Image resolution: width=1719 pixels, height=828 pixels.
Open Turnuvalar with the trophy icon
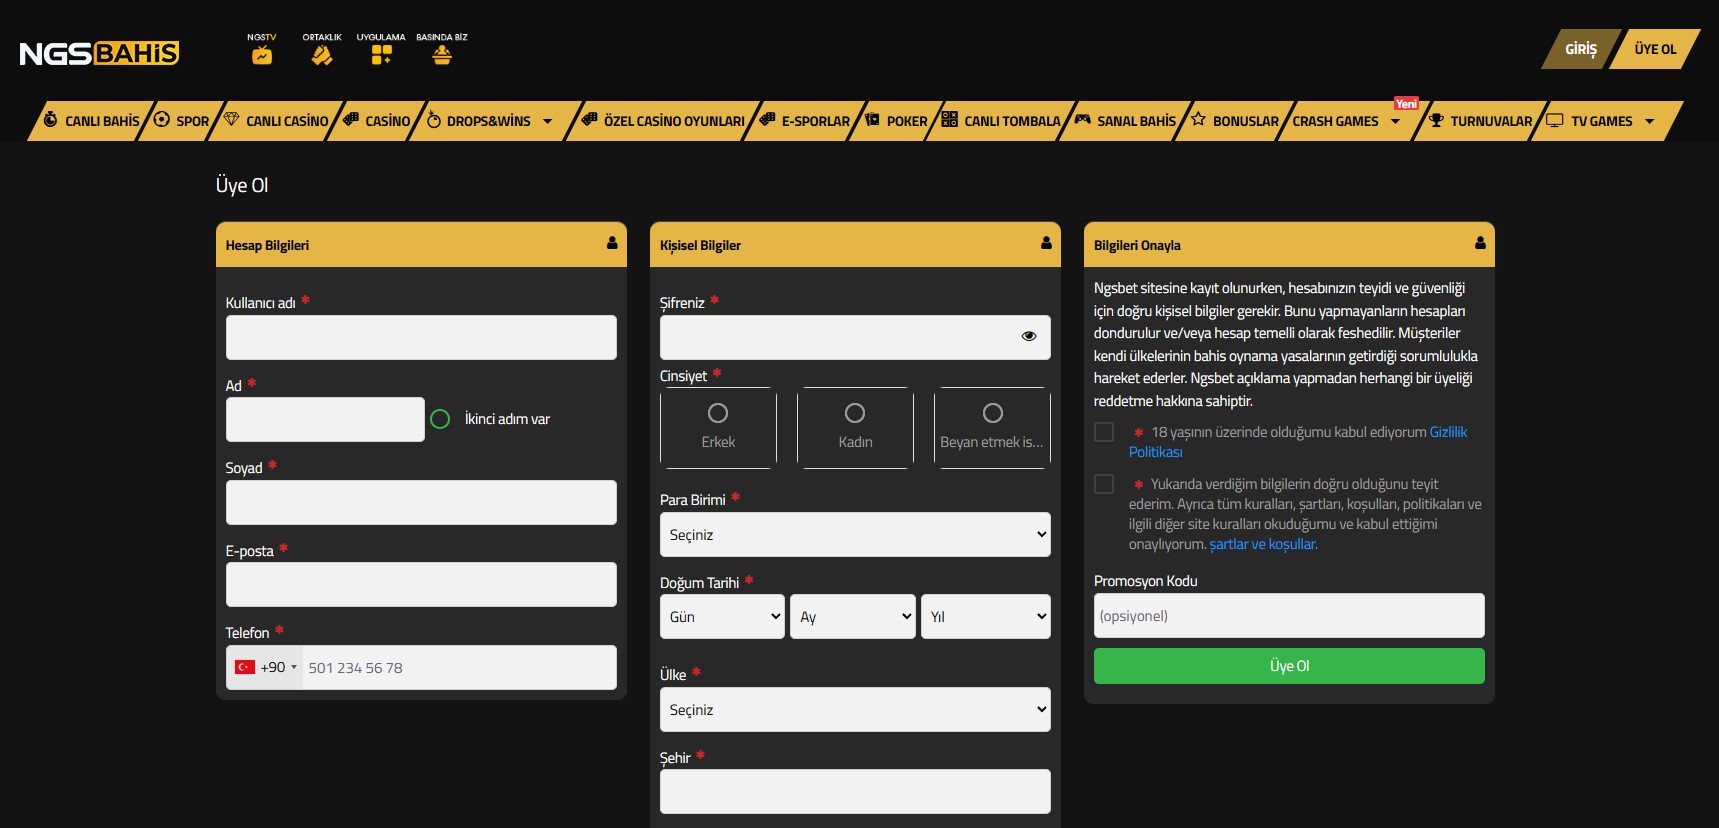click(x=1480, y=121)
